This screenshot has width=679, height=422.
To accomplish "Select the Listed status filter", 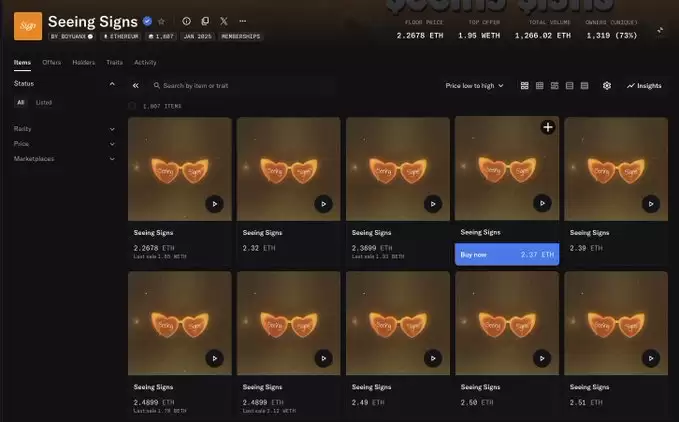I will [x=44, y=102].
